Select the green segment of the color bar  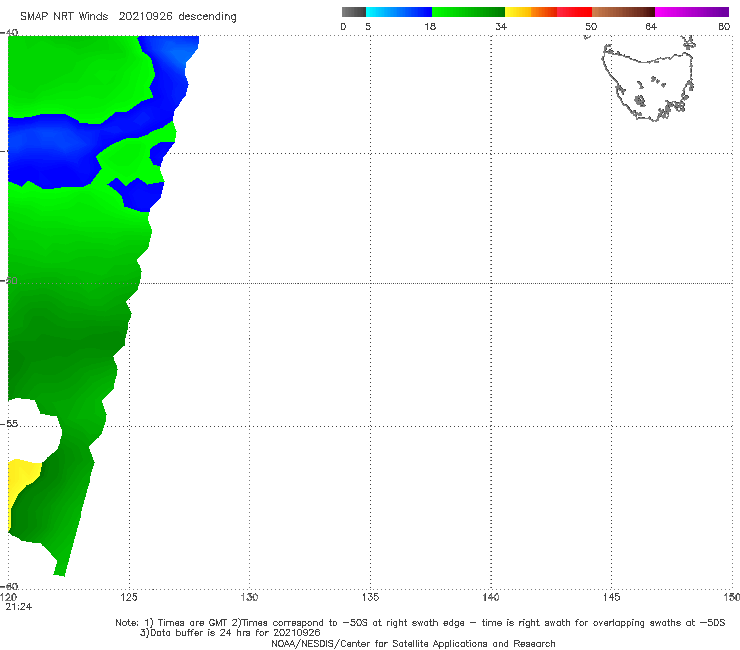click(x=468, y=12)
